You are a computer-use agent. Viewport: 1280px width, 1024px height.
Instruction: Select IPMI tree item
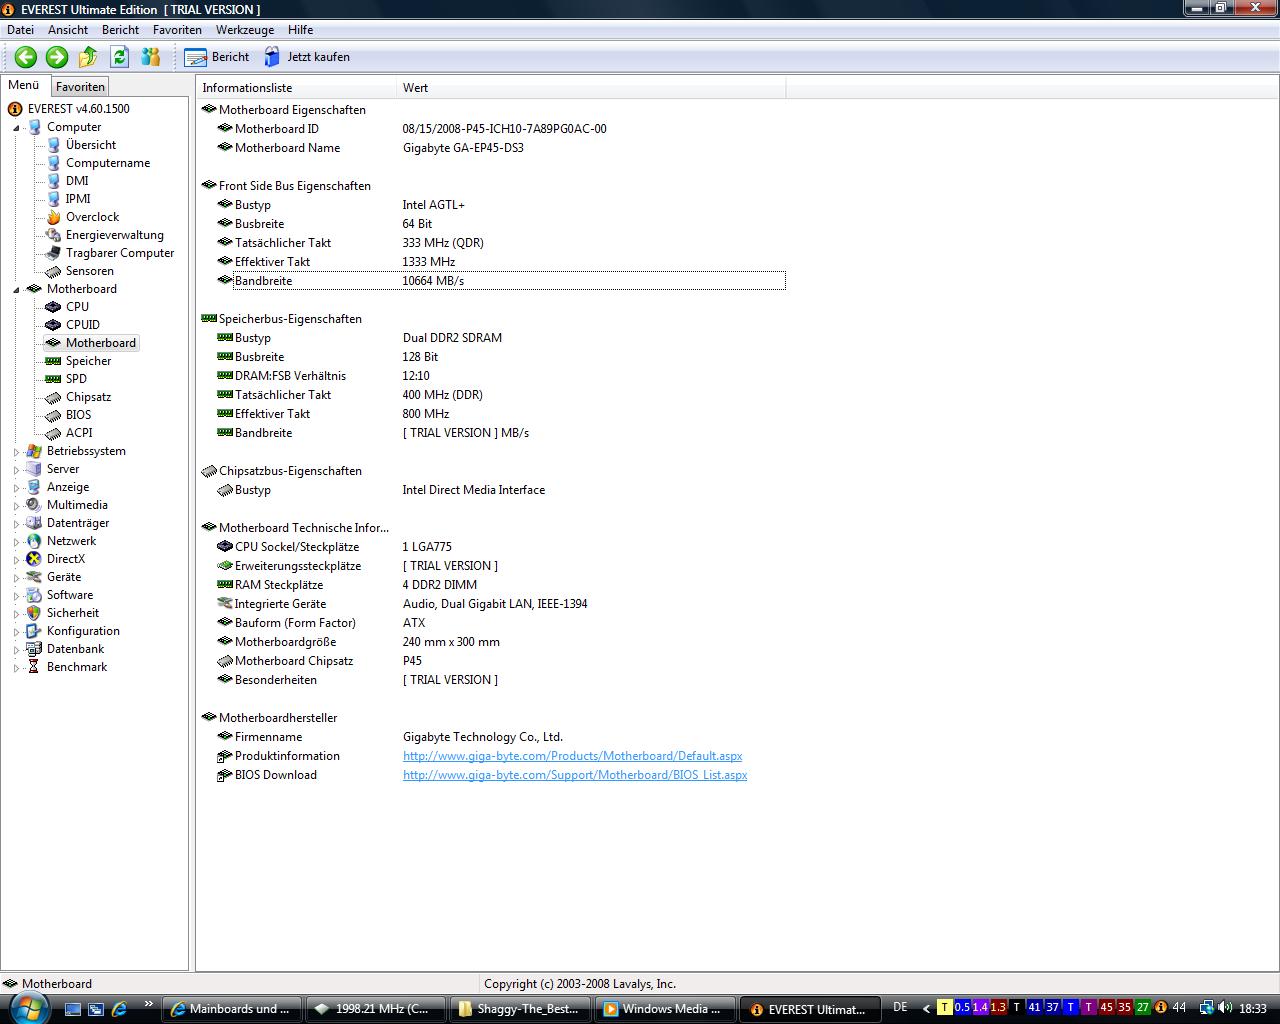78,199
